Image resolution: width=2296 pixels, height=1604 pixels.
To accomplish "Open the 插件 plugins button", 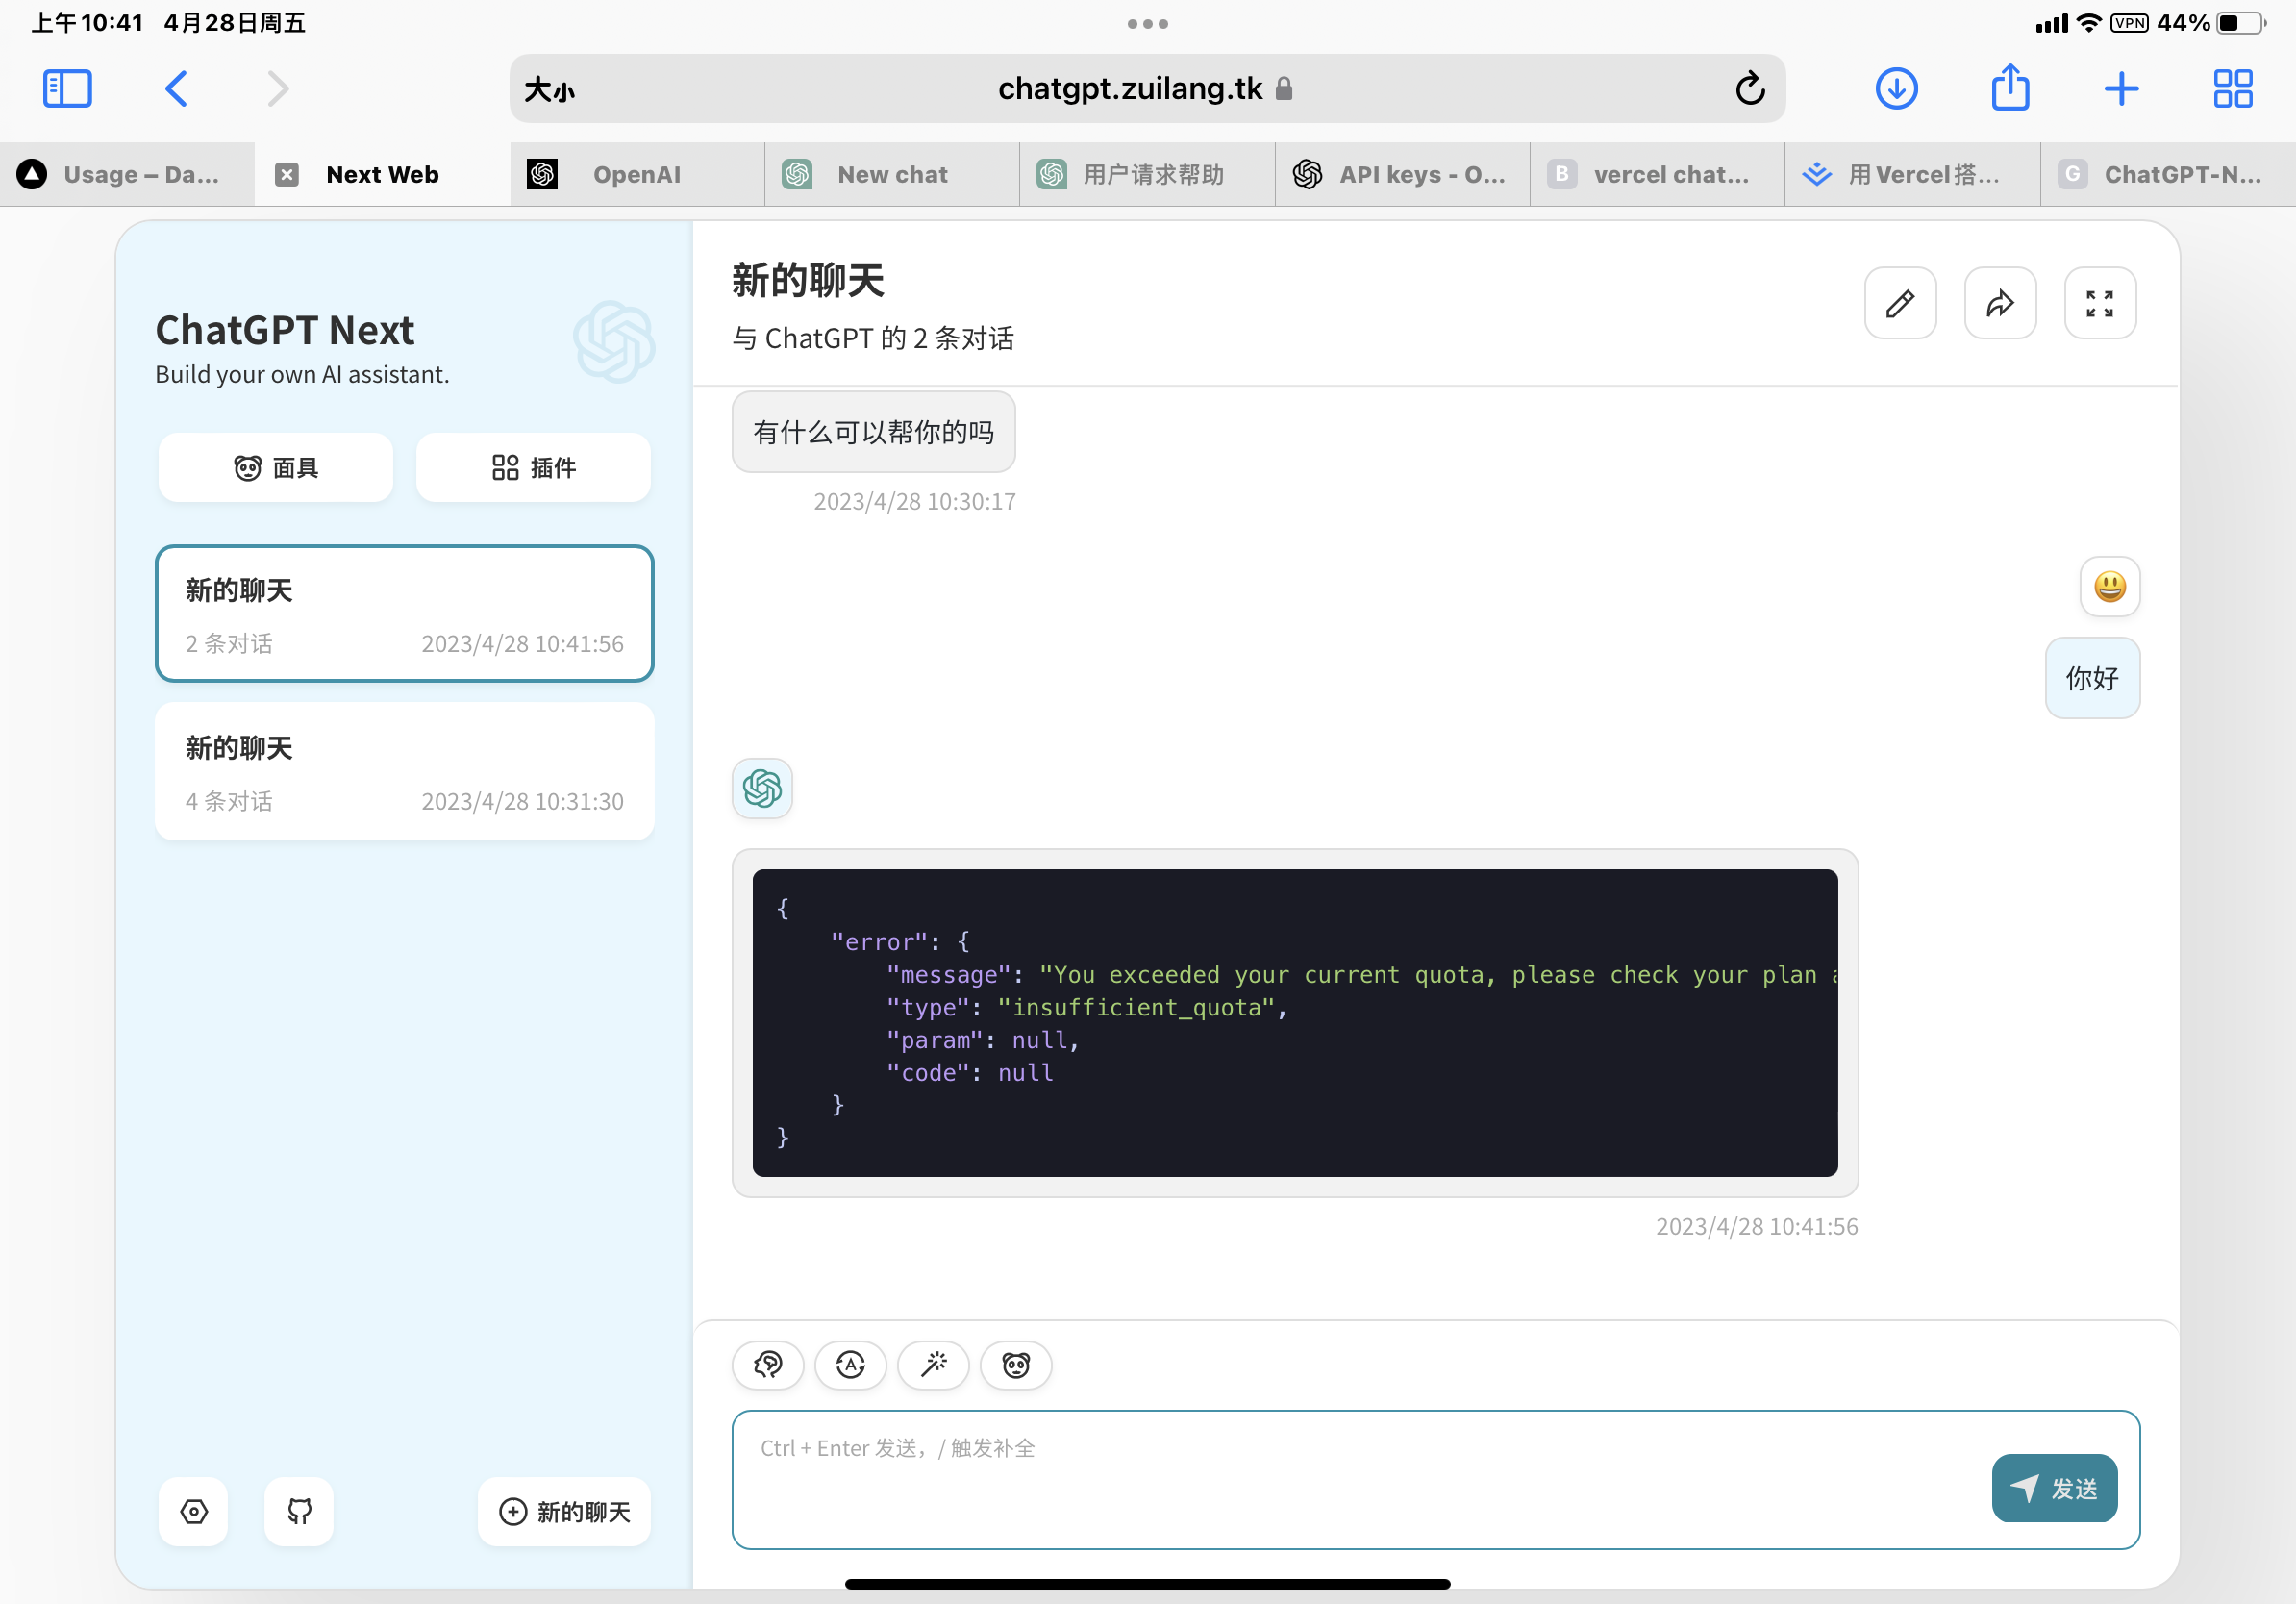I will click(533, 468).
